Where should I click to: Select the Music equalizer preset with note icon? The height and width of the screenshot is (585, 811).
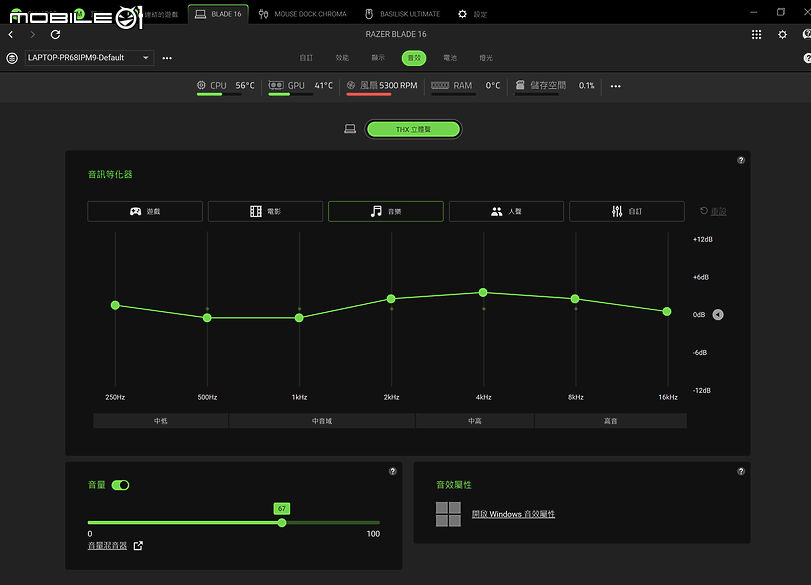tap(386, 211)
